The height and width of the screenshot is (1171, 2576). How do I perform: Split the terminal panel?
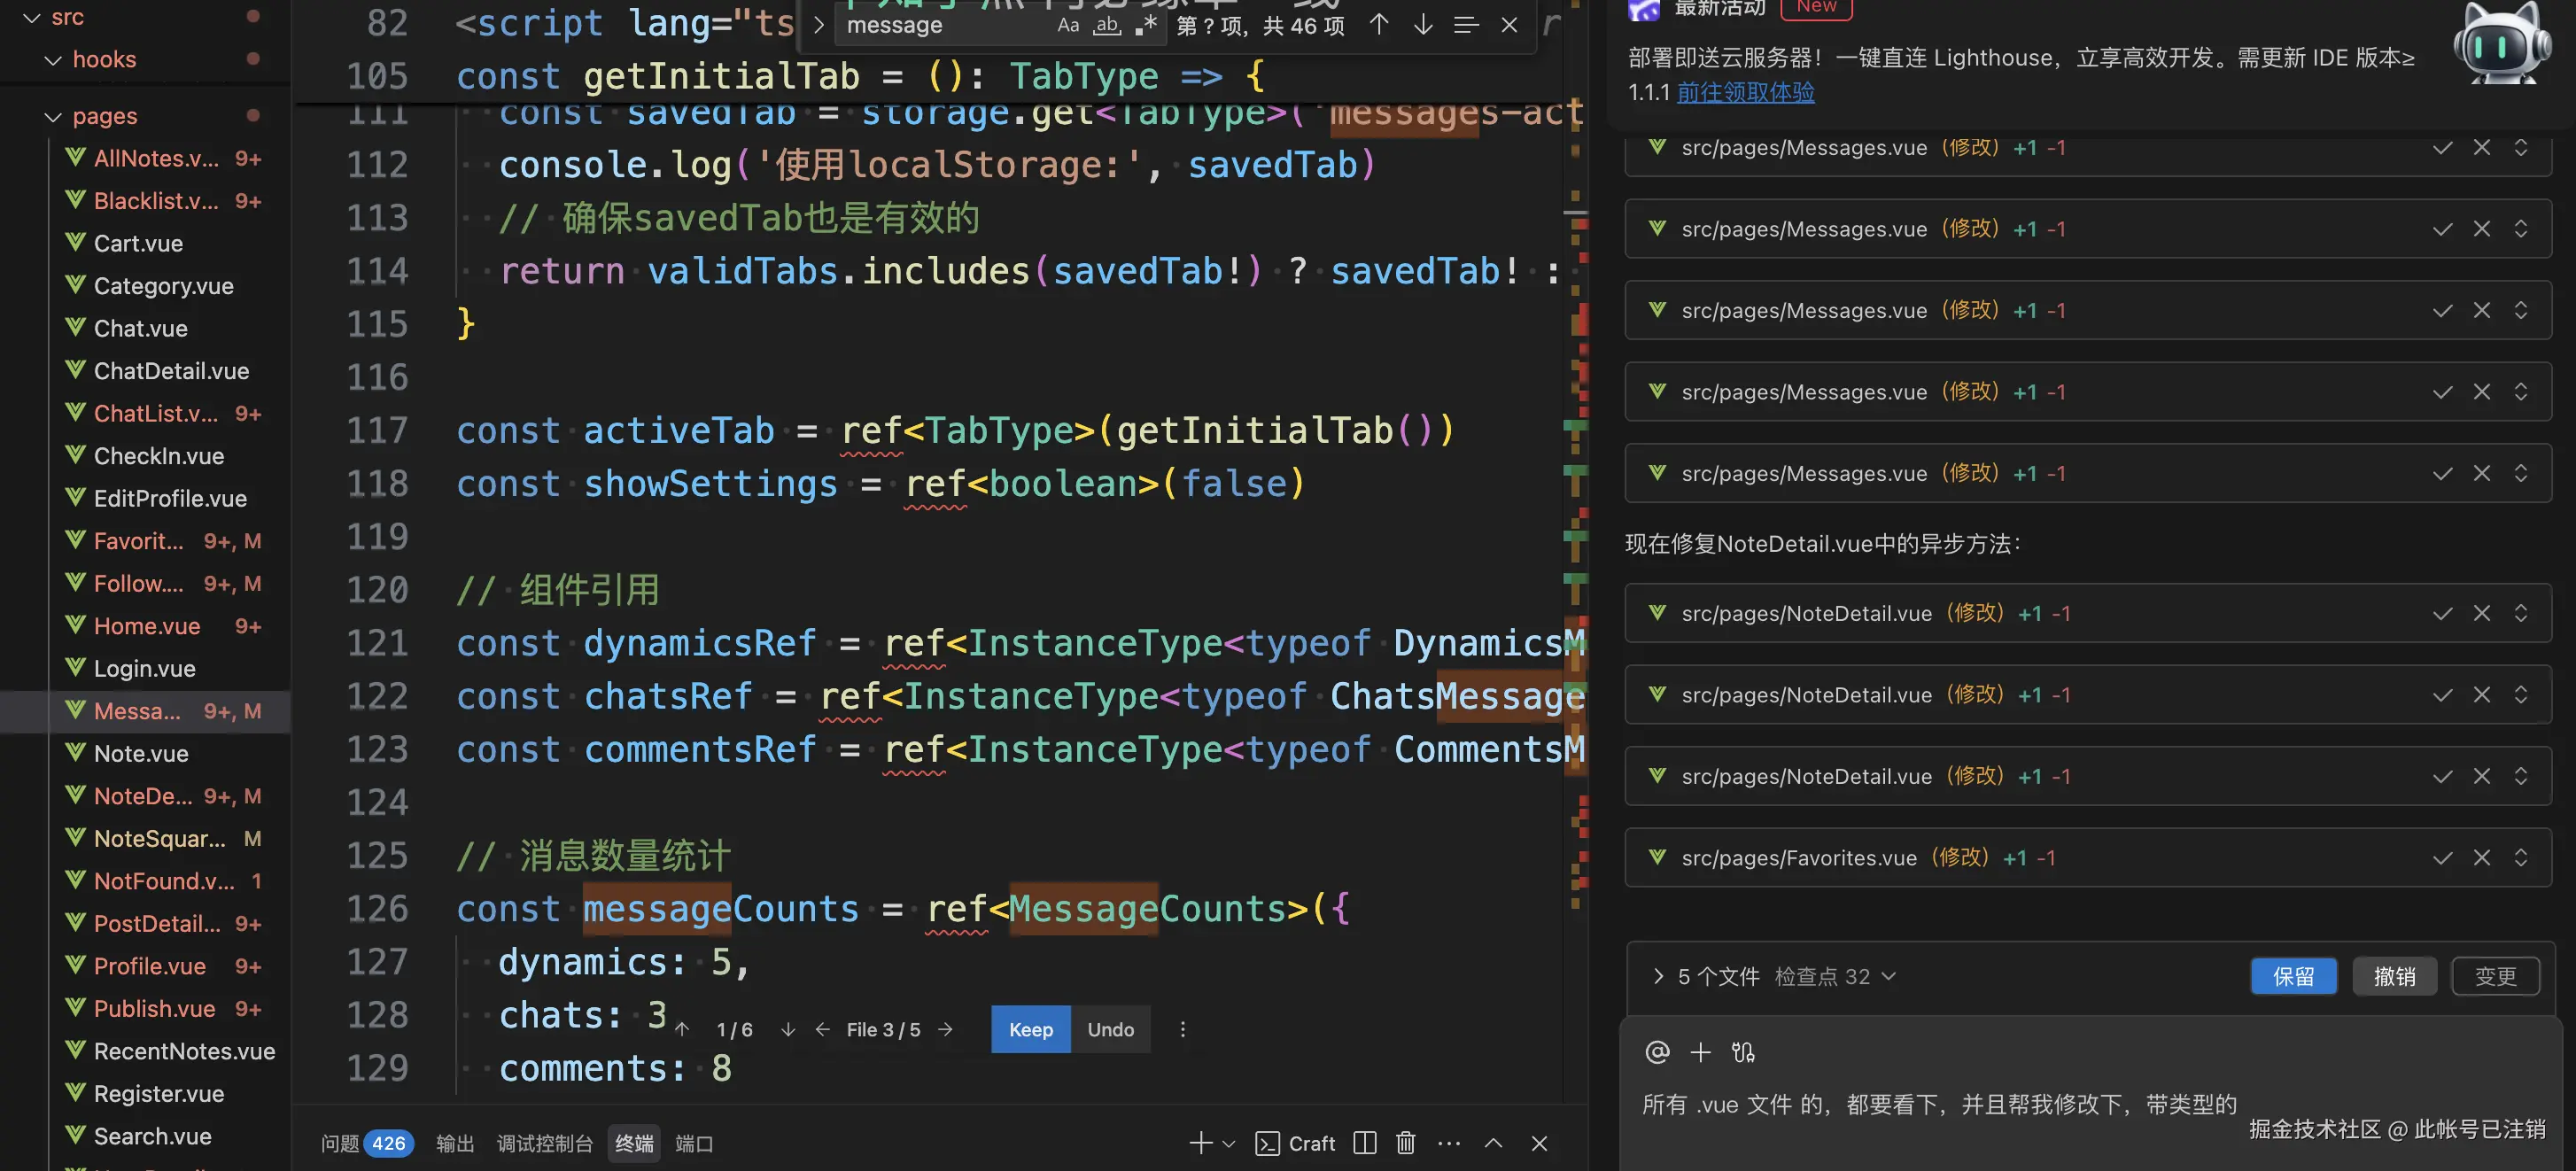pyautogui.click(x=1364, y=1143)
